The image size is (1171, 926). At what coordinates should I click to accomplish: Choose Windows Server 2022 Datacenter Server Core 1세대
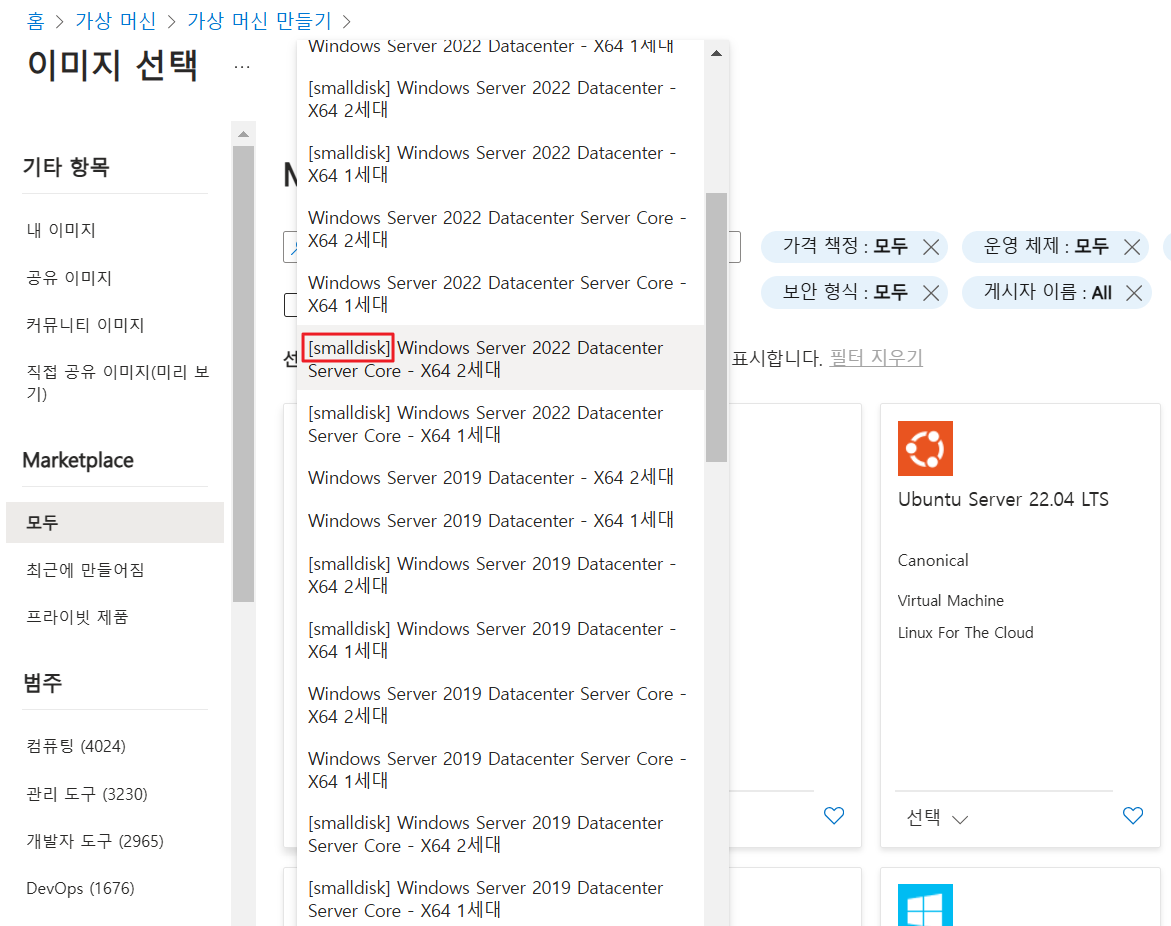[x=500, y=293]
